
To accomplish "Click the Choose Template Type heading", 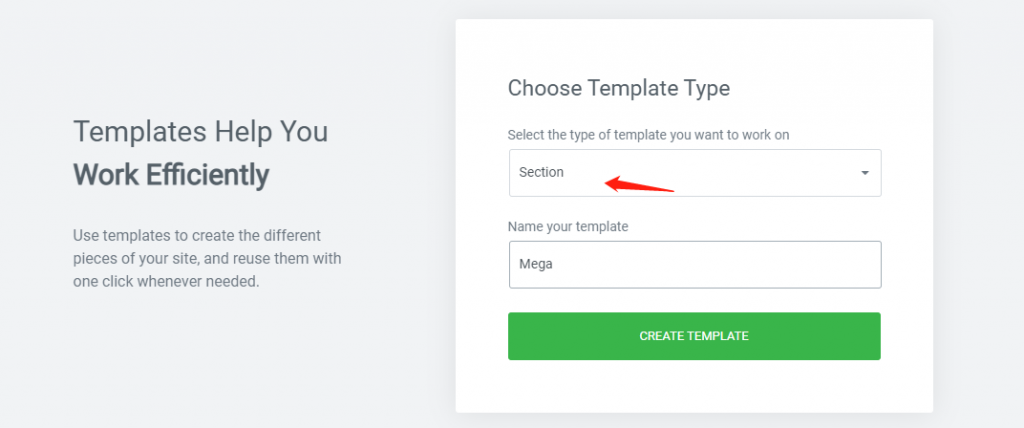I will click(618, 88).
